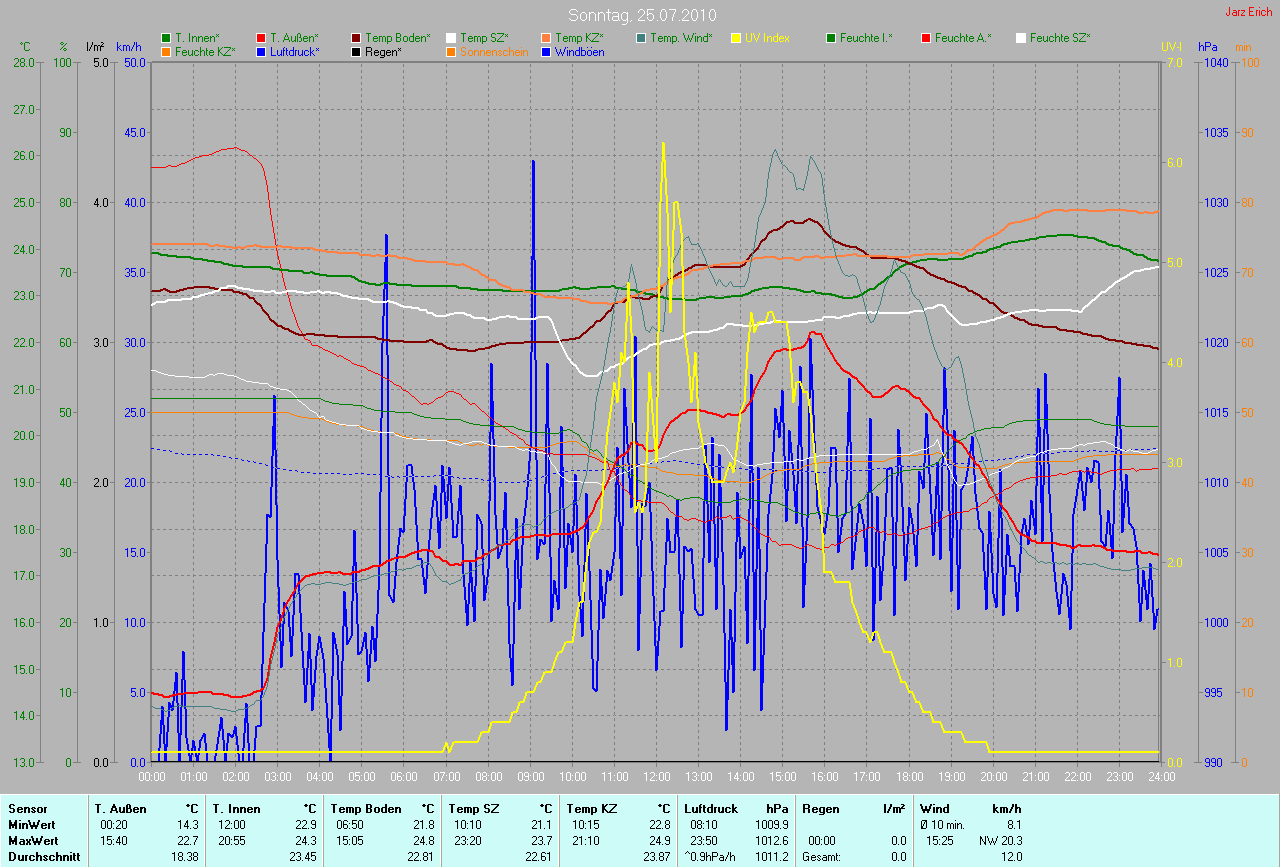
Task: Click the Luftdruck legend label
Action: tap(294, 51)
